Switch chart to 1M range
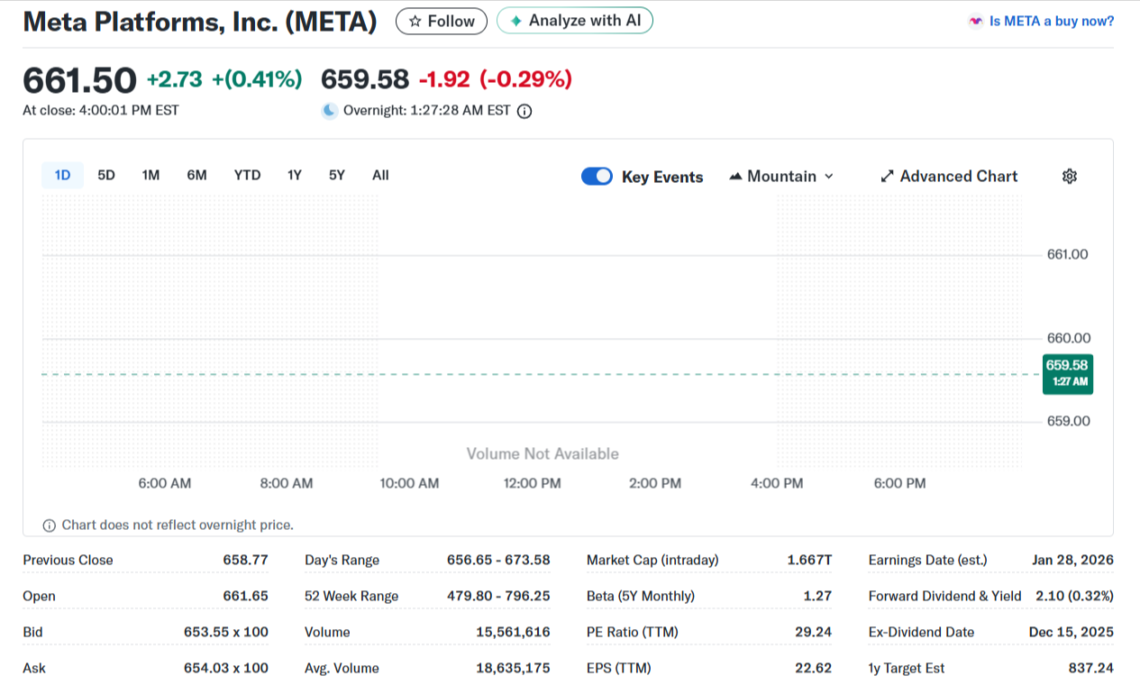The height and width of the screenshot is (694, 1140). coord(150,175)
